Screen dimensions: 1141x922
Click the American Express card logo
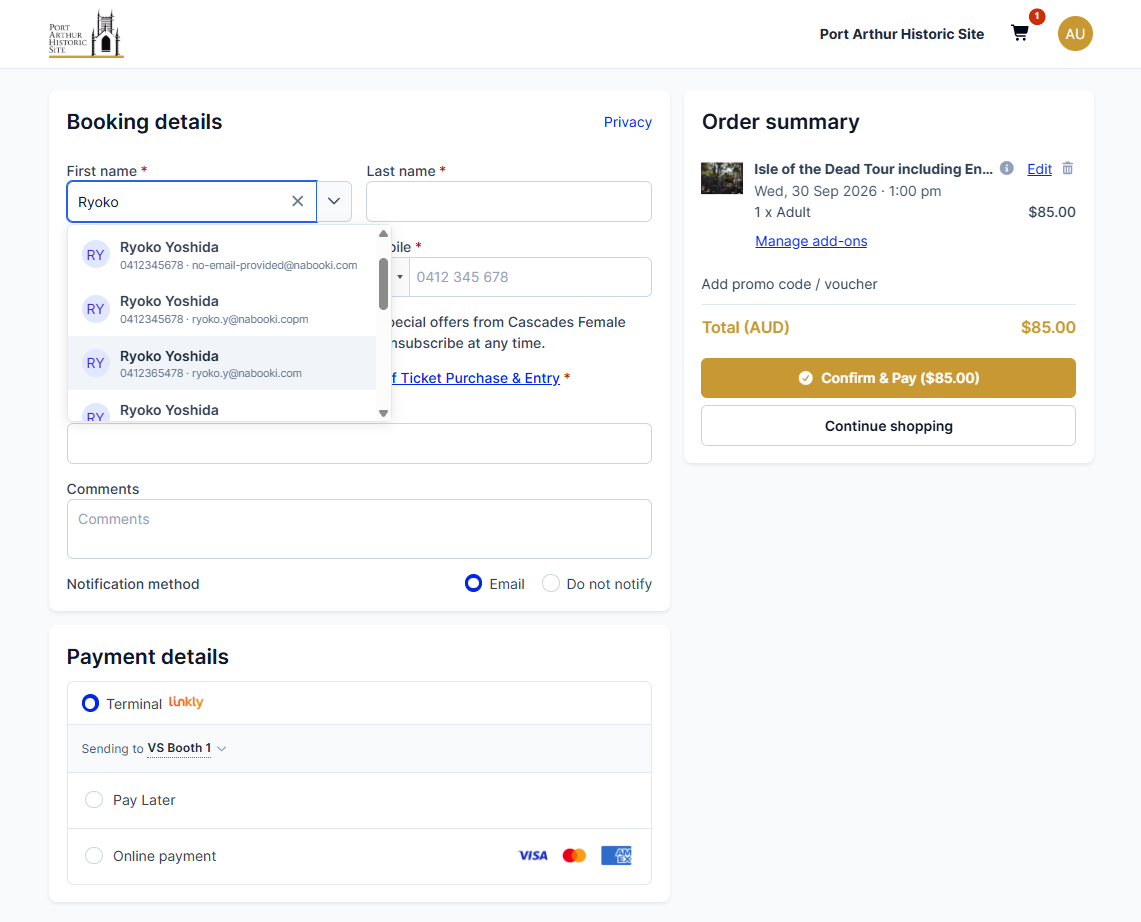tap(616, 856)
